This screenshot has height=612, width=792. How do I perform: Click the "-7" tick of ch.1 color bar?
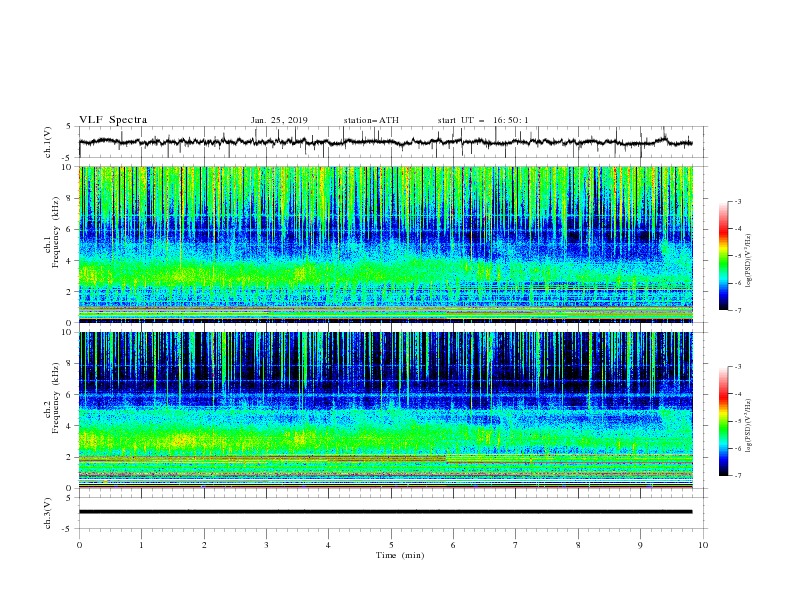[x=737, y=310]
